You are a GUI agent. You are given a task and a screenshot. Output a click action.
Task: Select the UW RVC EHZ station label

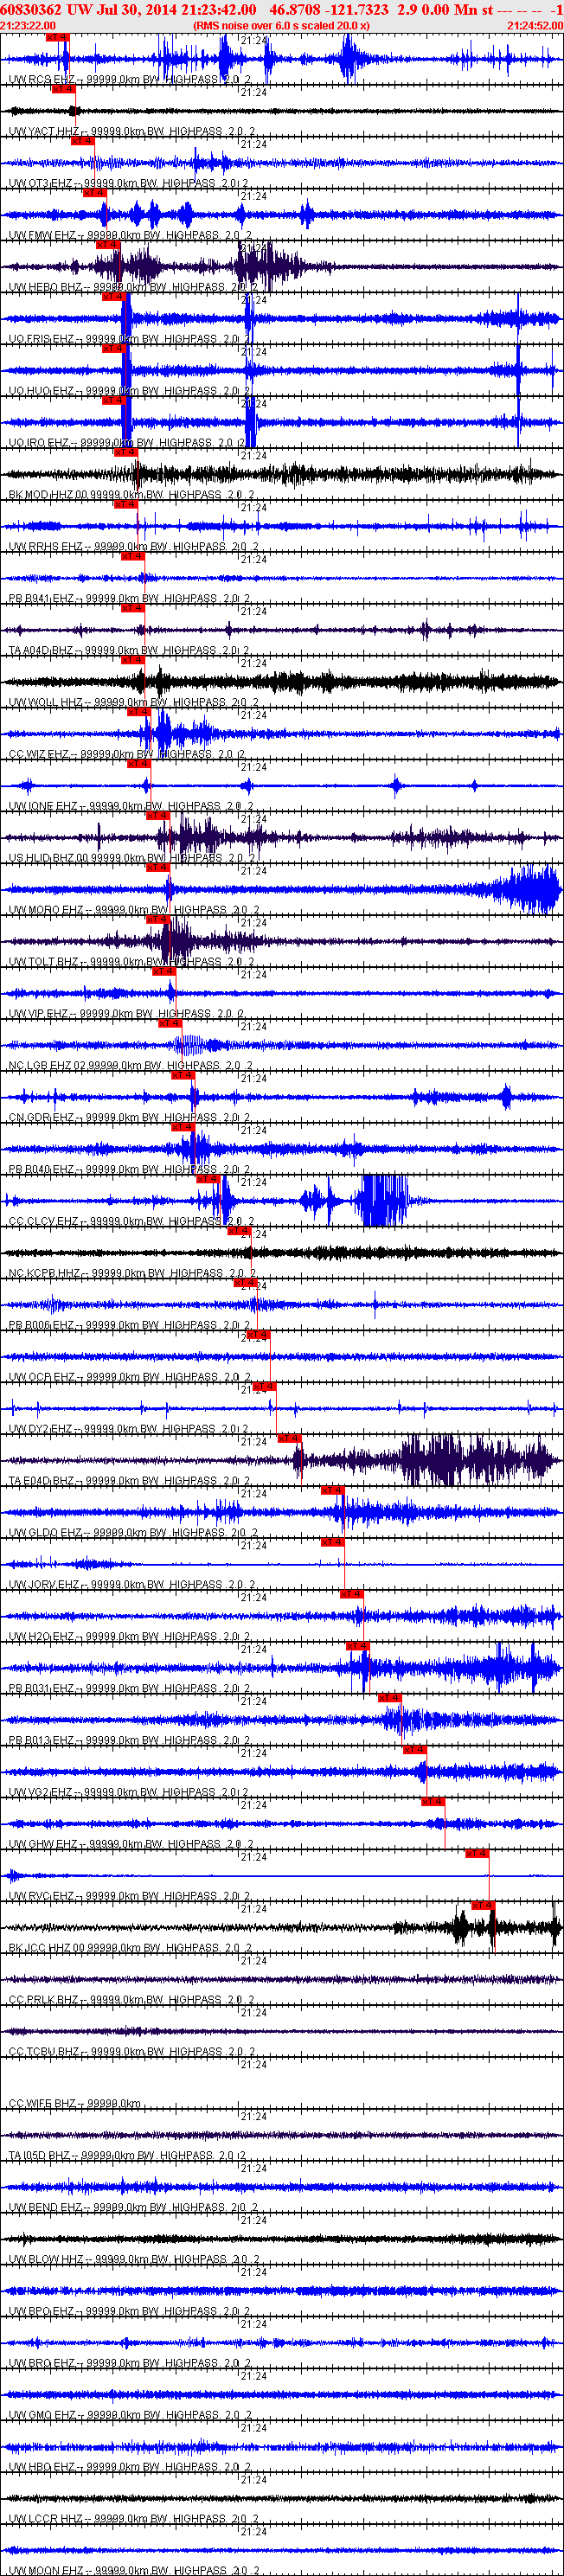(x=129, y=1896)
